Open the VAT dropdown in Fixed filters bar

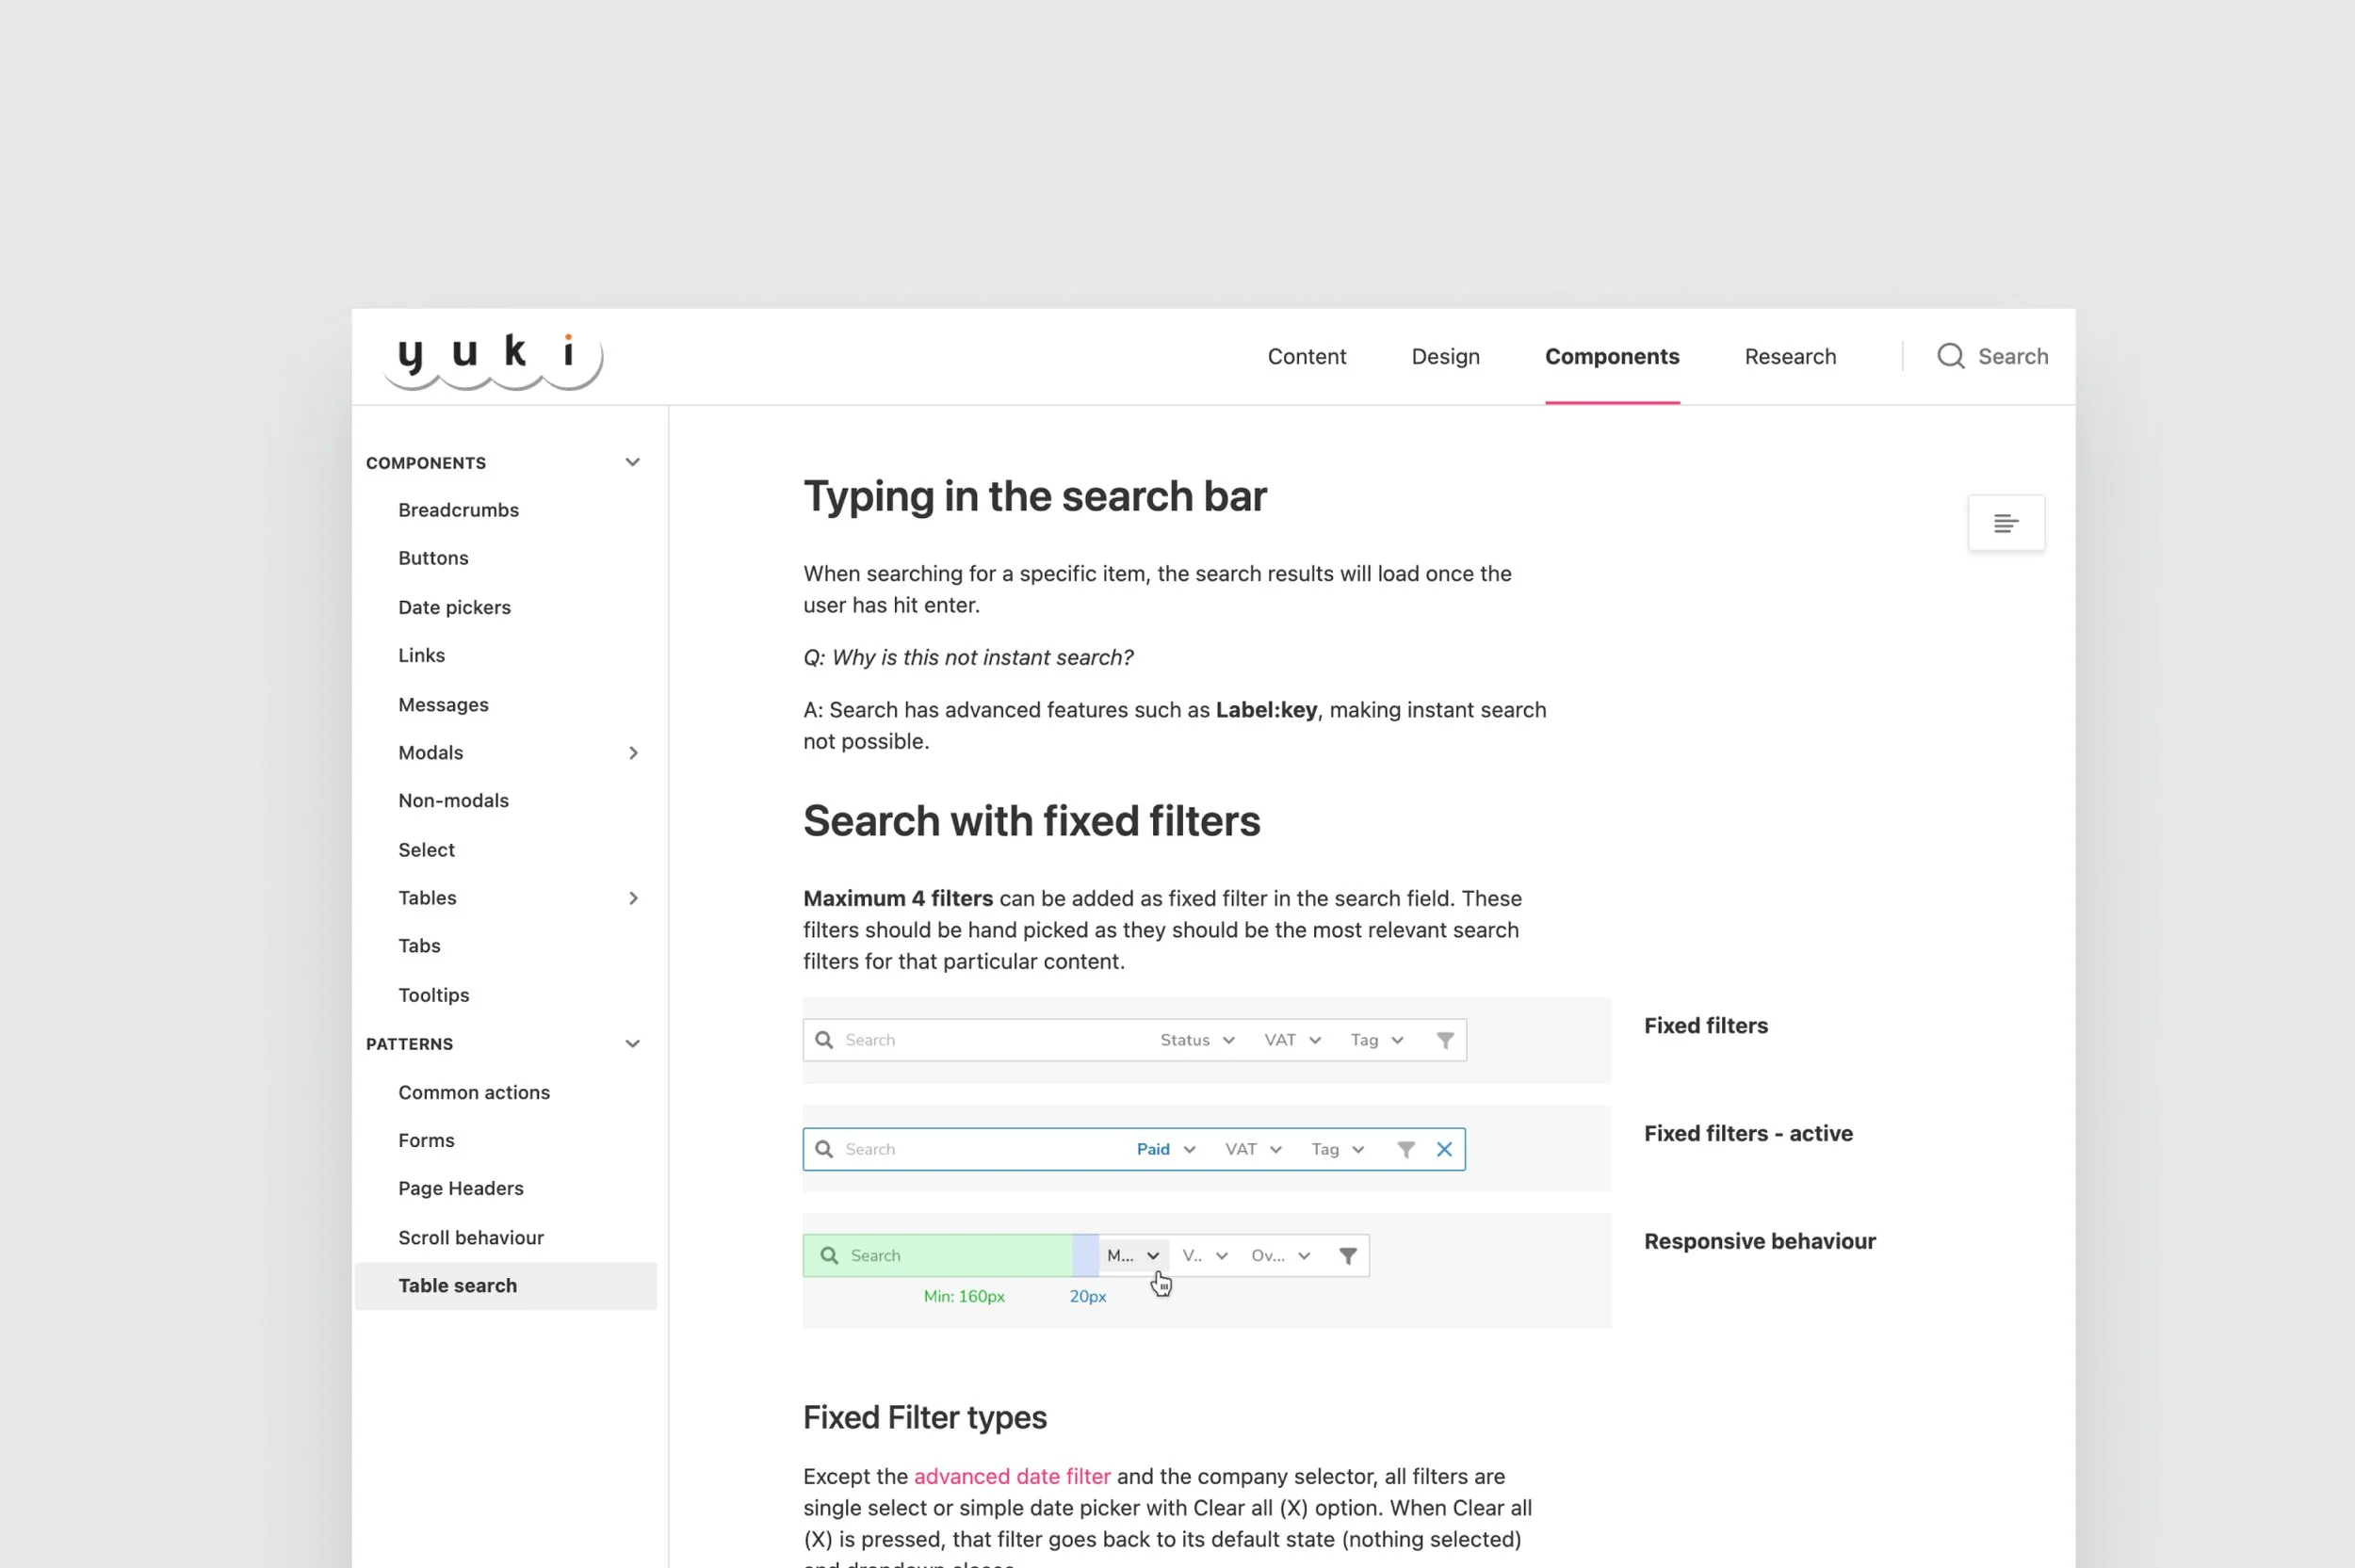click(1292, 1040)
